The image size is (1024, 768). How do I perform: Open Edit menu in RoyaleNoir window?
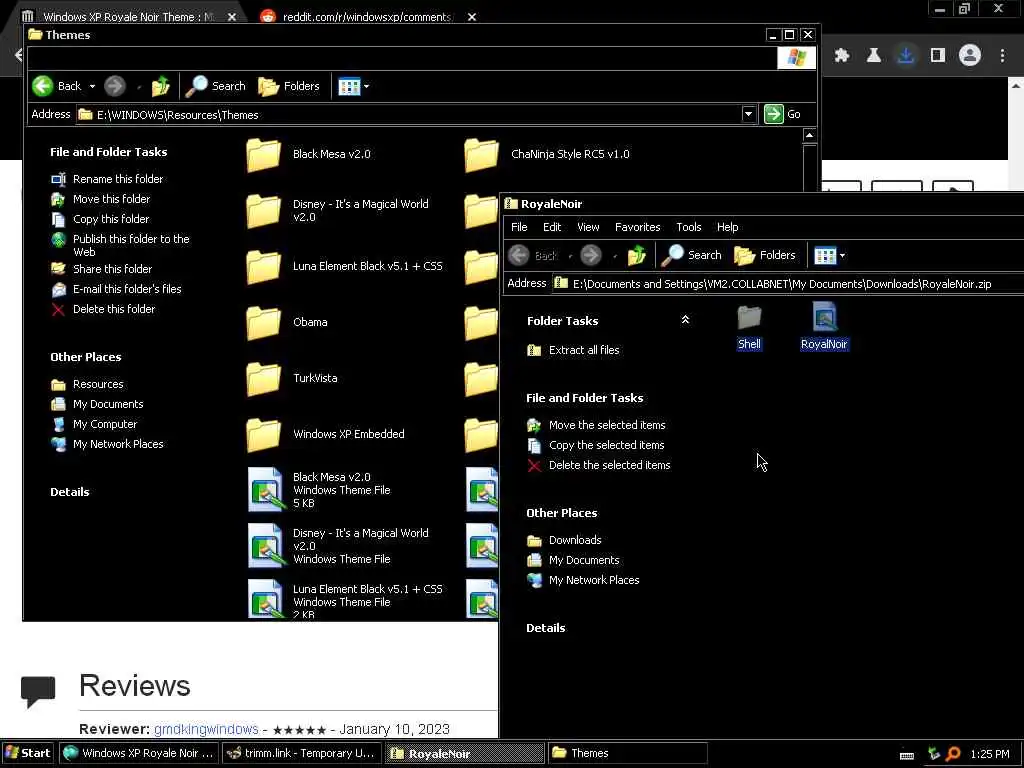coord(552,227)
